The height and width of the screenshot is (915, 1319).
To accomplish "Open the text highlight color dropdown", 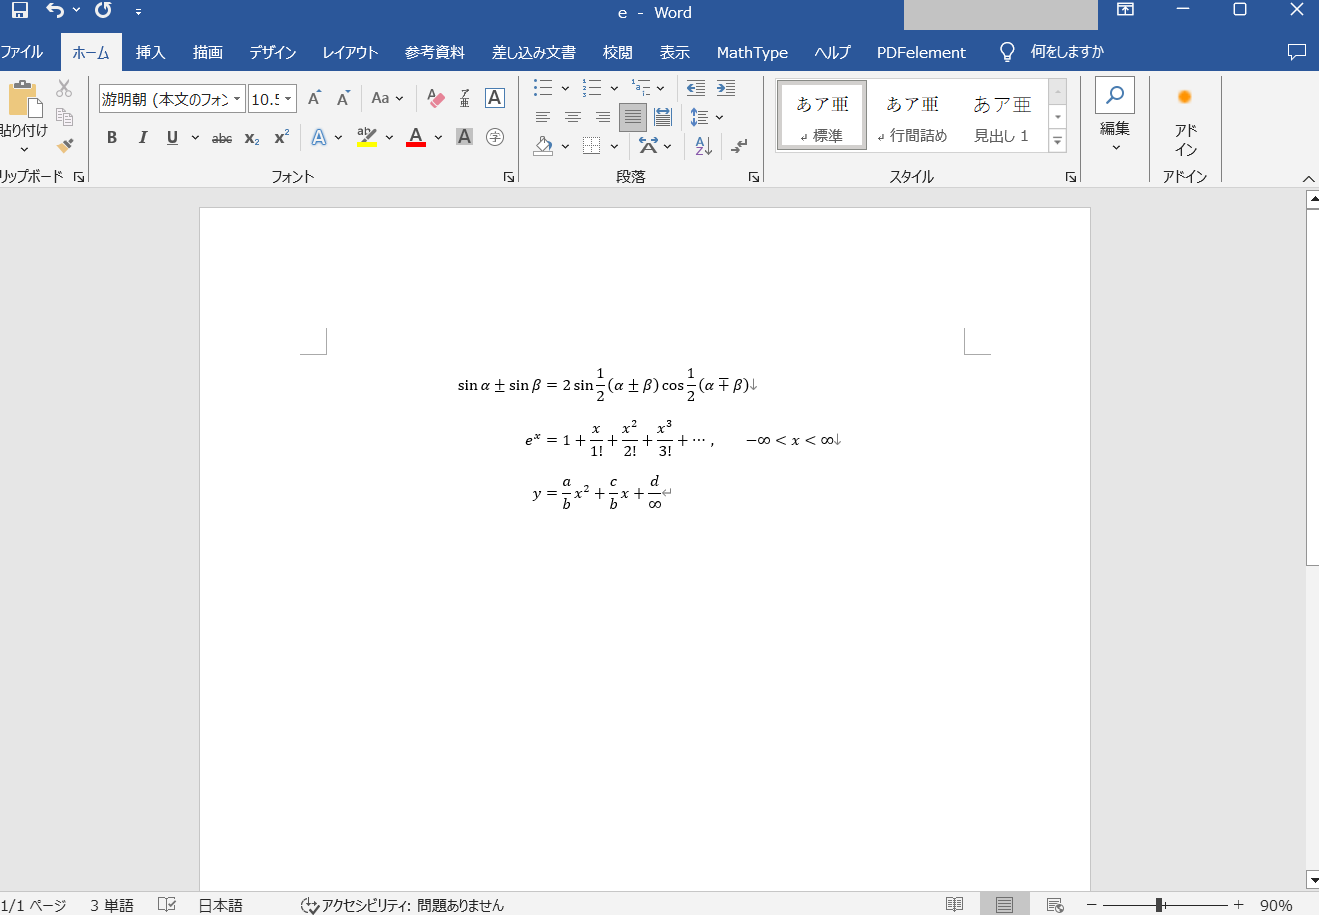I will pos(389,137).
